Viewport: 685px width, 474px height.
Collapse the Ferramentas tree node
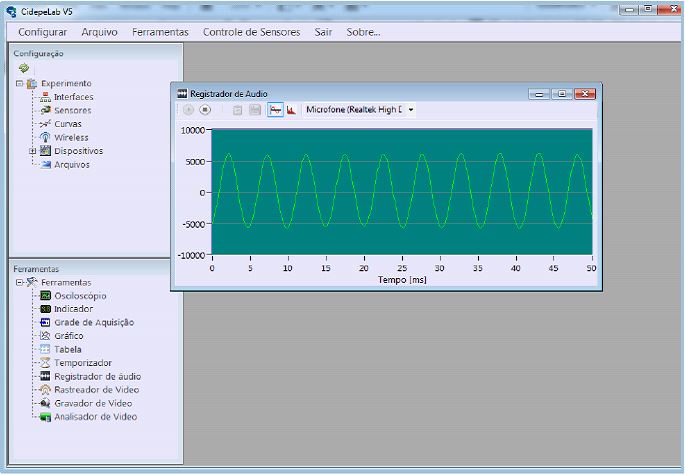19,282
